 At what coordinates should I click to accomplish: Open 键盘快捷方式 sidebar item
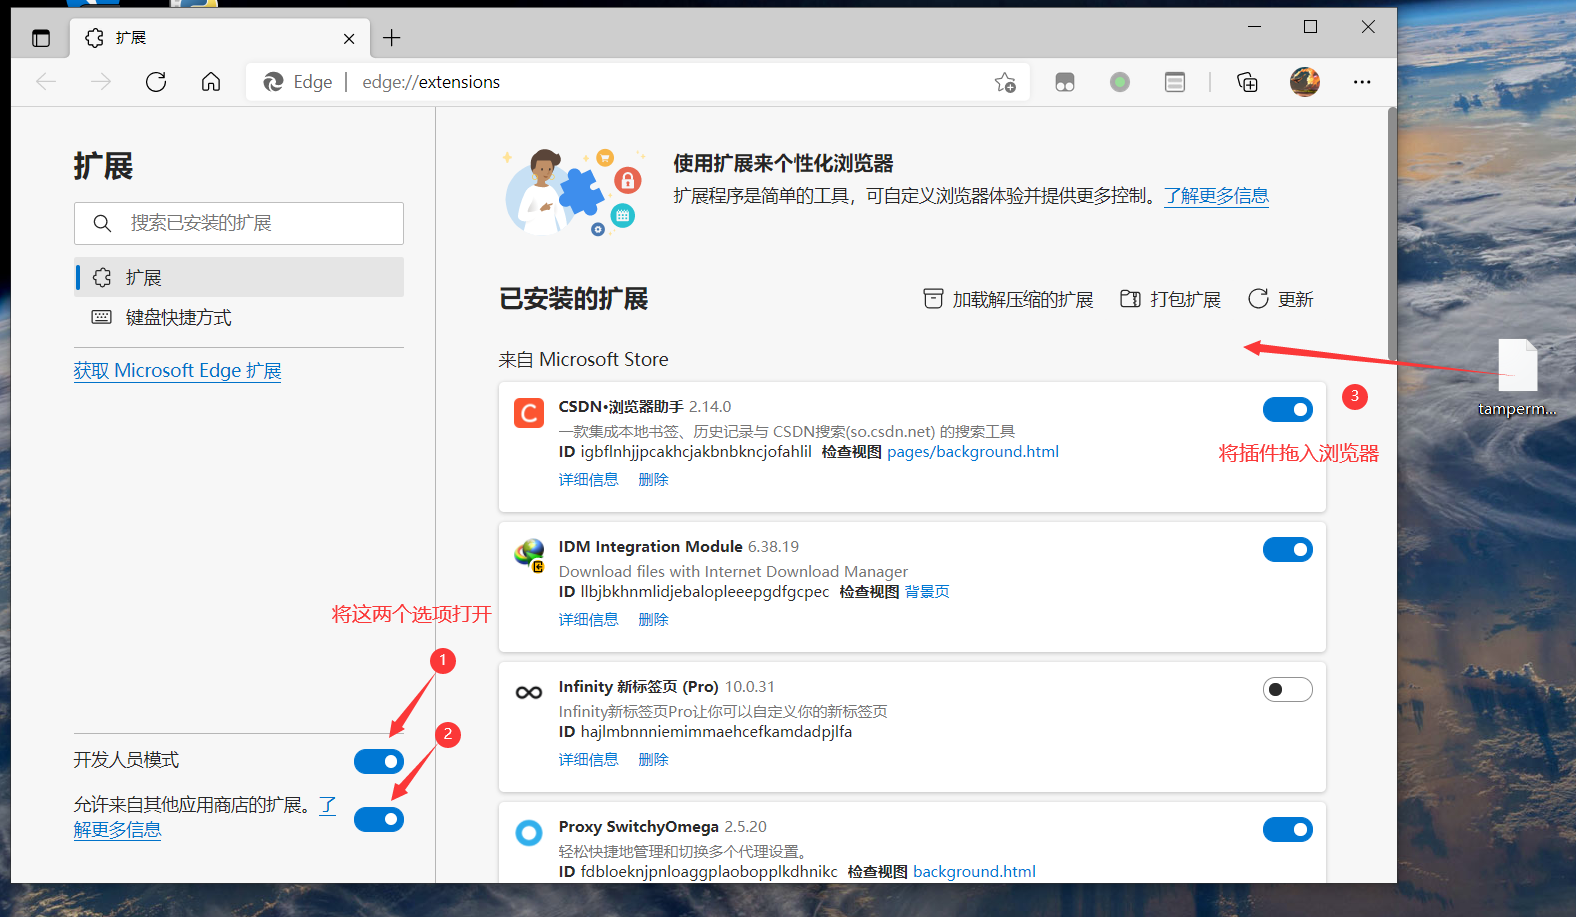(239, 317)
